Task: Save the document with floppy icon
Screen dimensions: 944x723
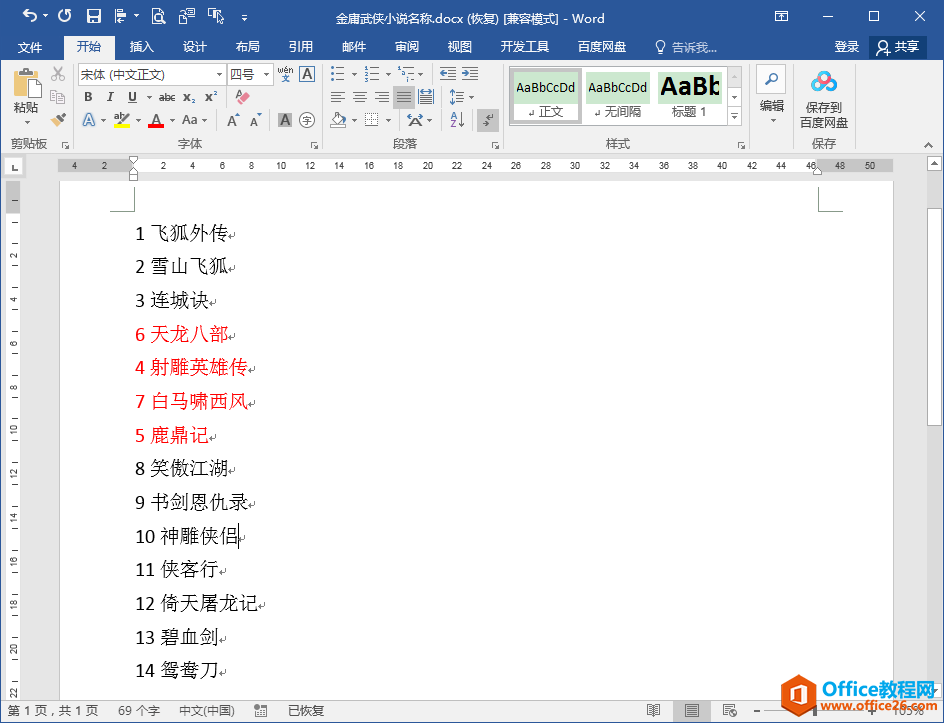Action: tap(94, 17)
